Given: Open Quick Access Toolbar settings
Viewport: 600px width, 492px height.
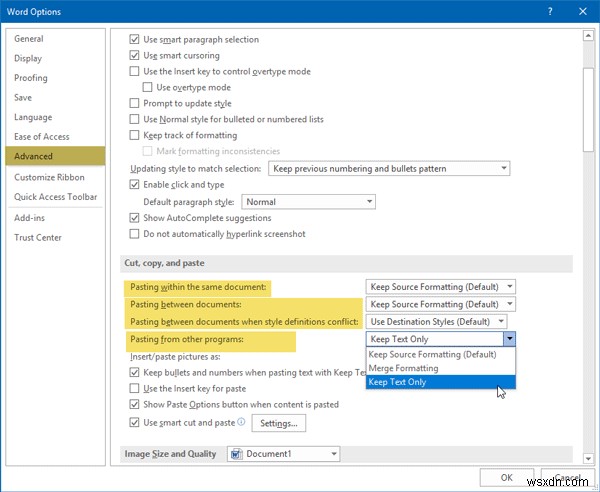Looking at the screenshot, I should 55,197.
